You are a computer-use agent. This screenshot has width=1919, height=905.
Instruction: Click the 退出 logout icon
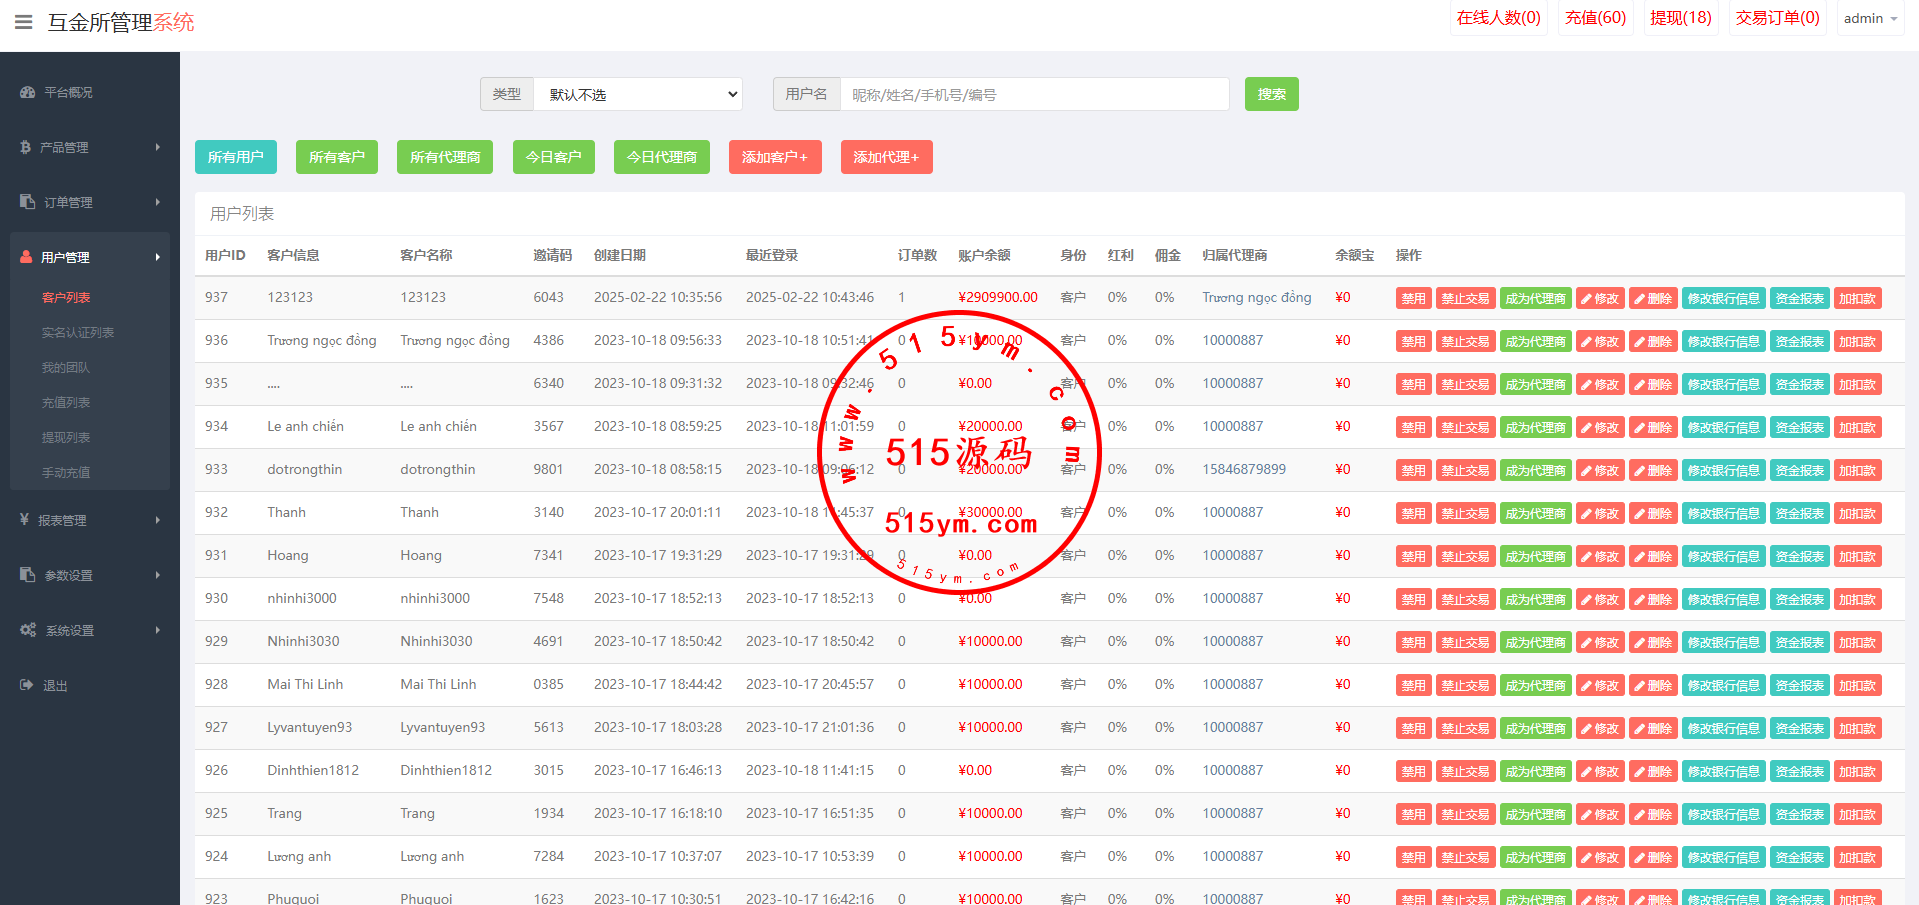pyautogui.click(x=26, y=685)
